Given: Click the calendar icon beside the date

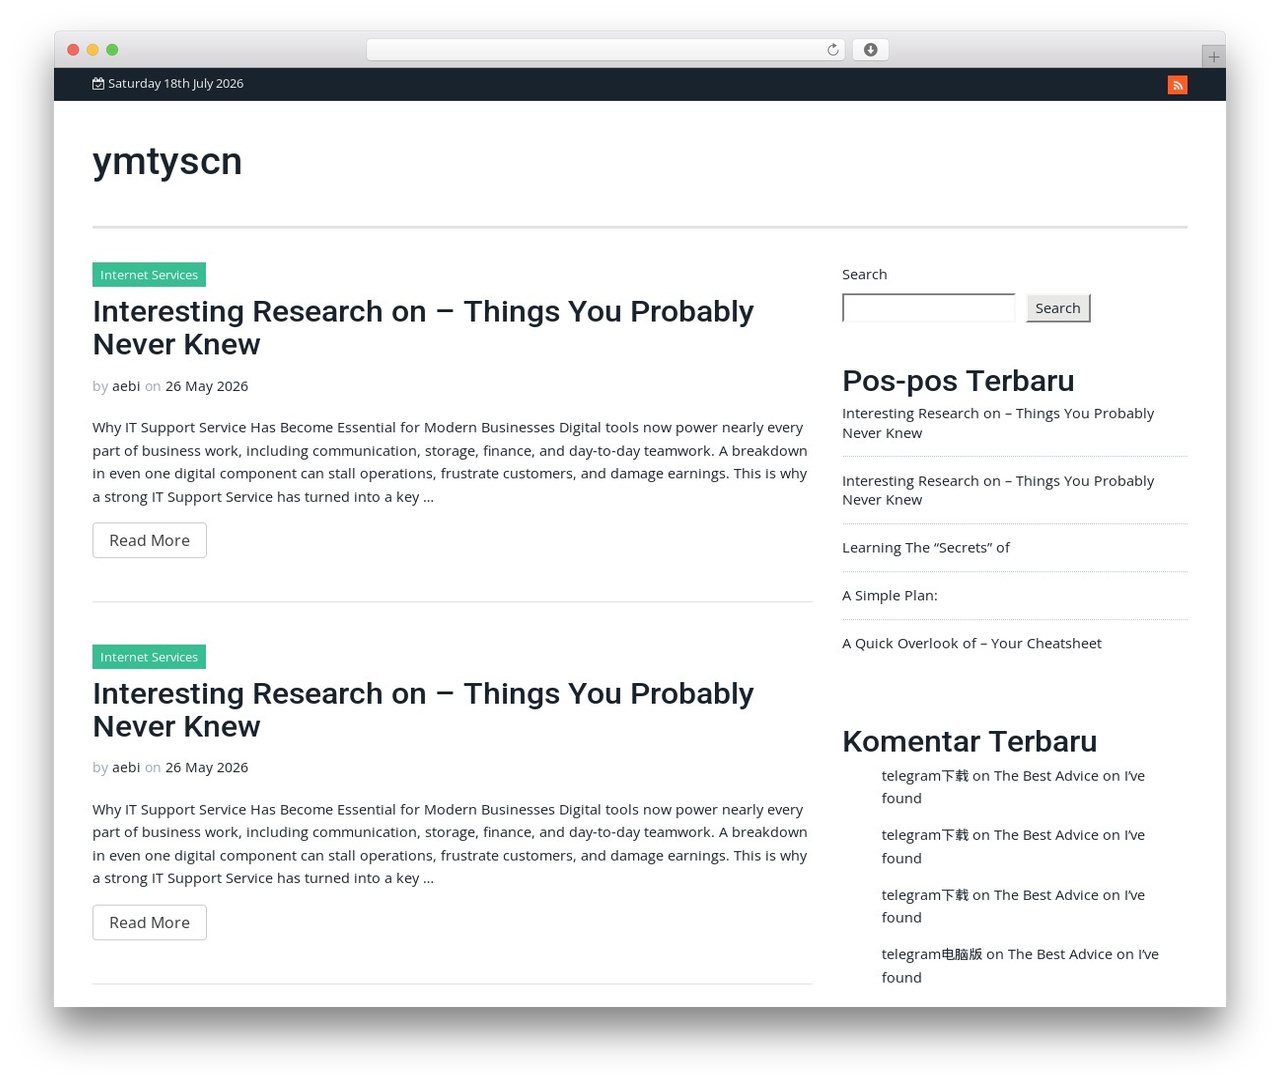Looking at the screenshot, I should (98, 84).
